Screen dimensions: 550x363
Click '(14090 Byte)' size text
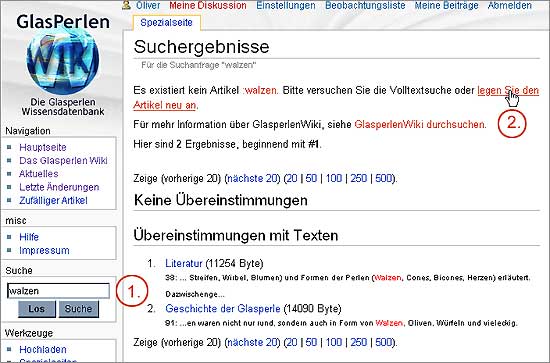[x=312, y=309]
